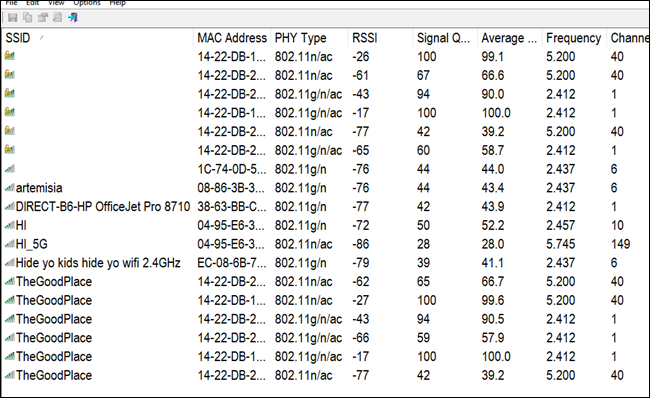Click the Save Selected Items toolbar icon
The width and height of the screenshot is (650, 398).
pos(12,17)
